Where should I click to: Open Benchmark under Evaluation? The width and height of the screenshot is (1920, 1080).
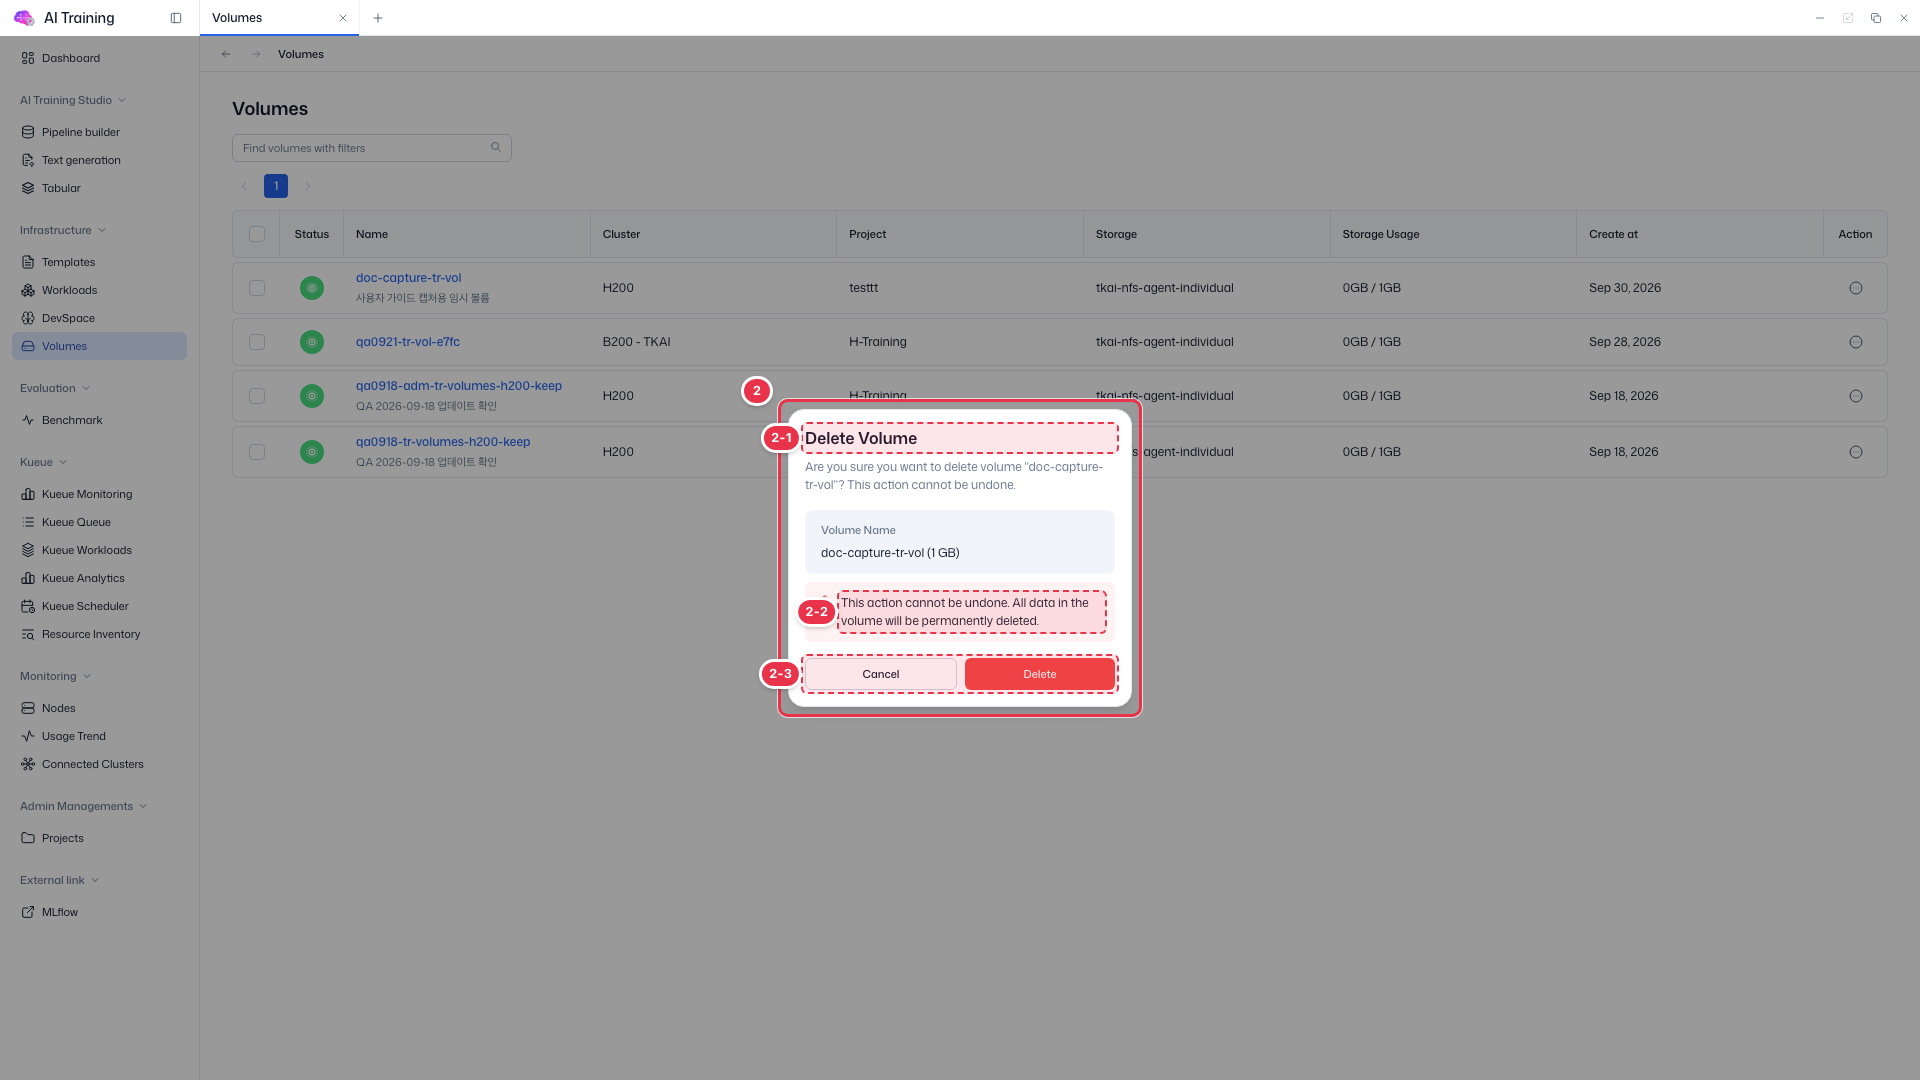click(x=99, y=420)
